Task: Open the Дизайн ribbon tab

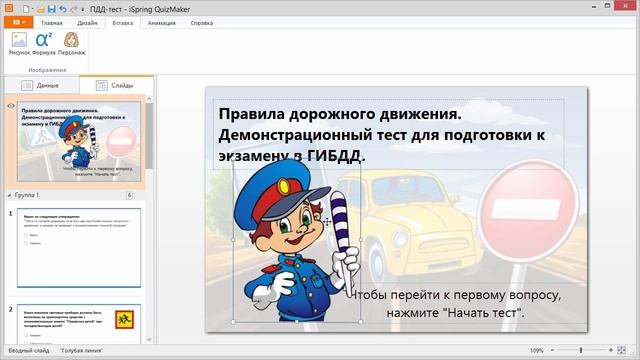Action: [87, 23]
